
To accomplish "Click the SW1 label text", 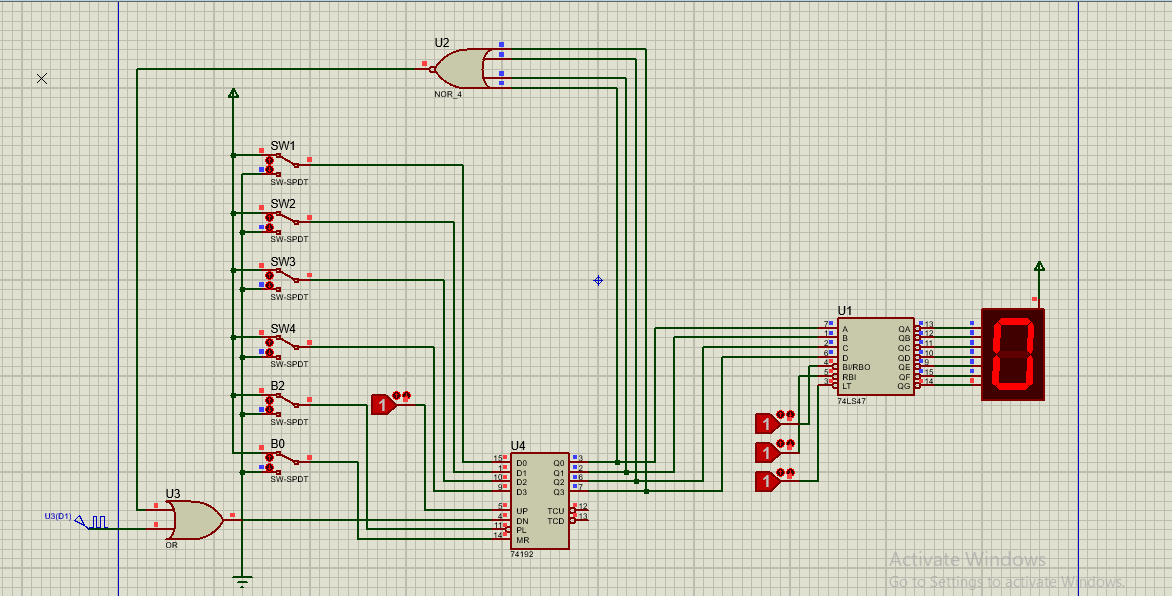I will pos(283,146).
